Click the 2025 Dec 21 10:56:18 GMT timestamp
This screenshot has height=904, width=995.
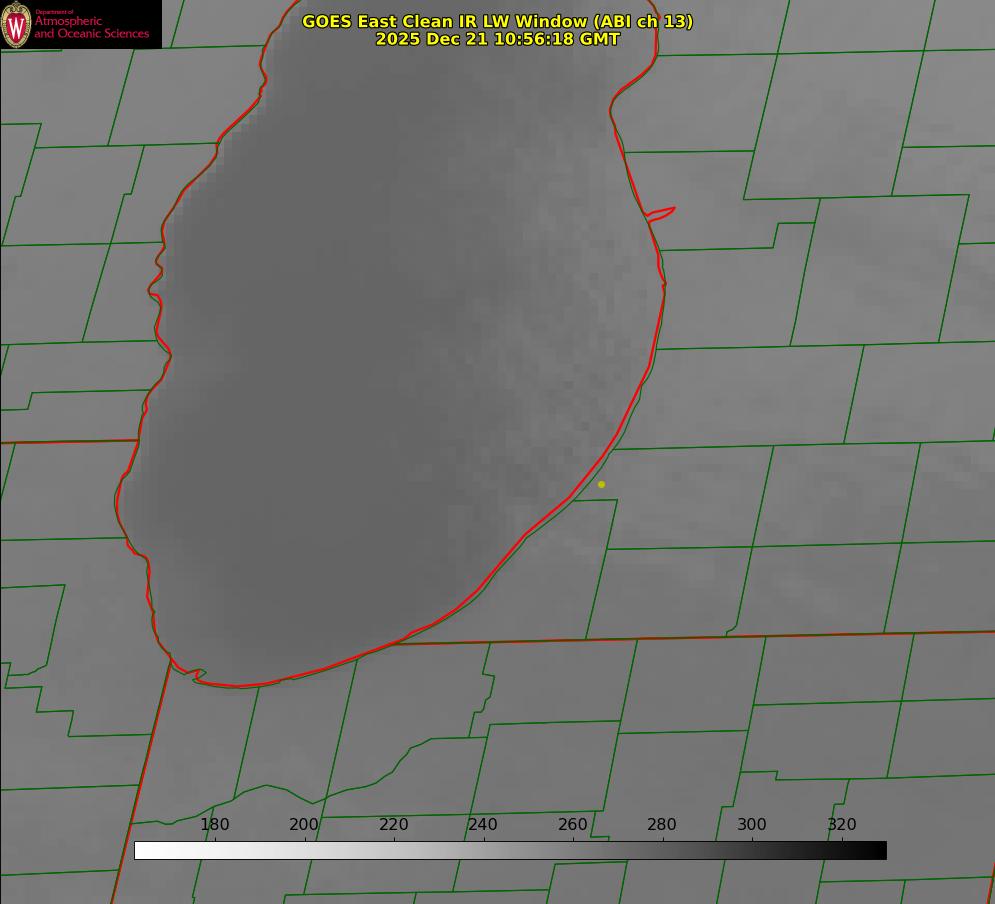coord(497,39)
